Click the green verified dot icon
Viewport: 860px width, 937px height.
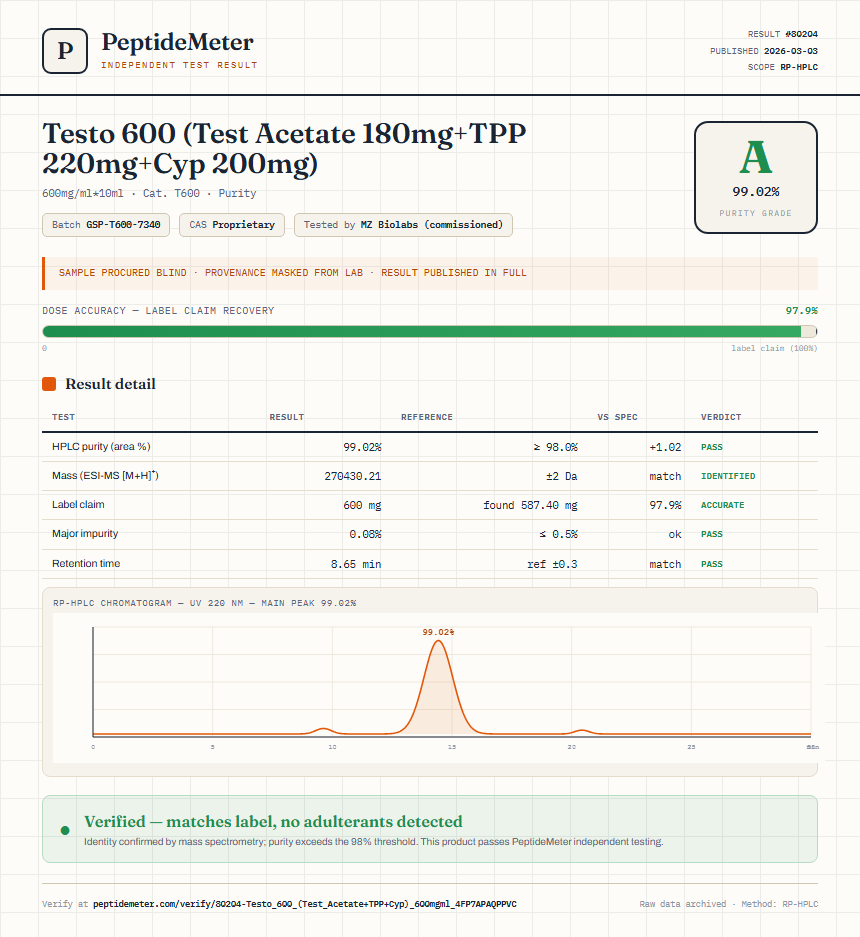[65, 830]
